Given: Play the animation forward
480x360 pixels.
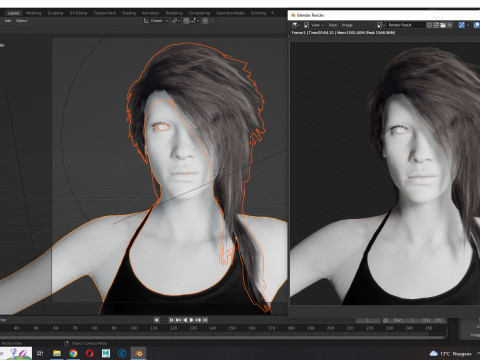Looking at the screenshot, I should tap(192, 320).
